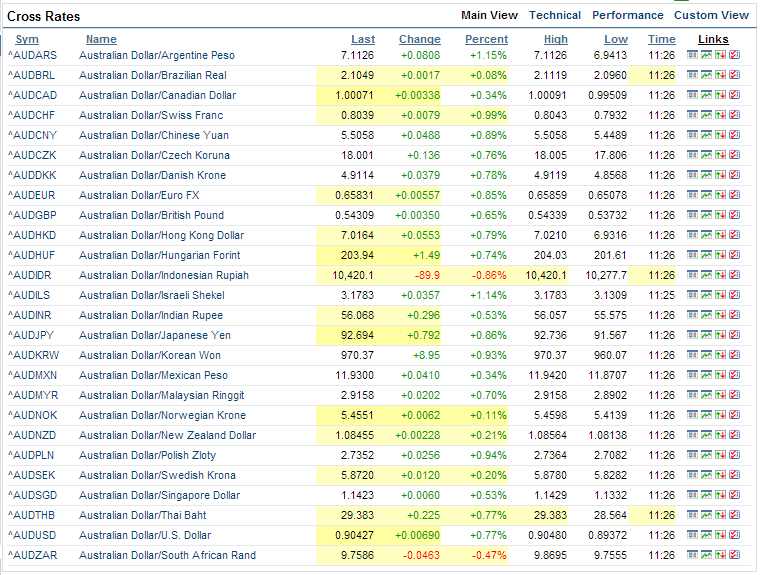Sort the table by Percent column header

pyautogui.click(x=486, y=39)
